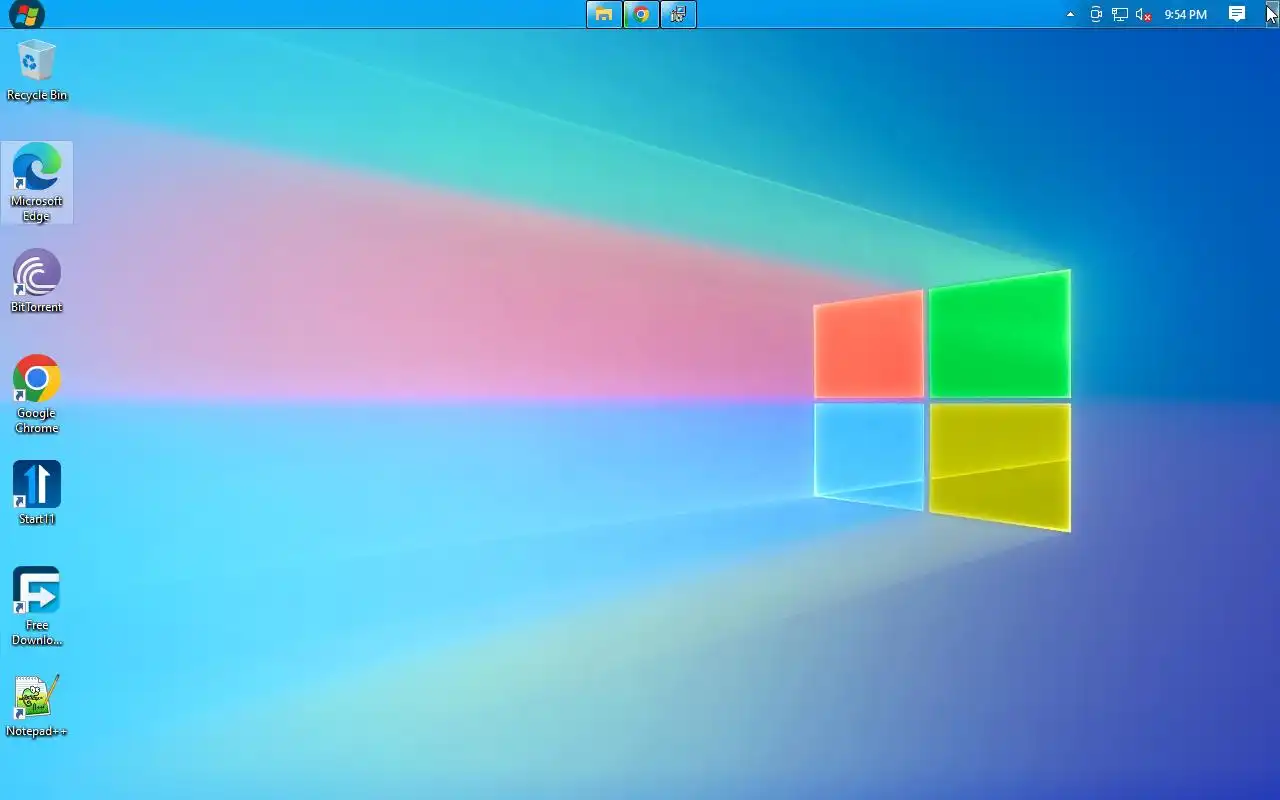The width and height of the screenshot is (1280, 800).
Task: Select the Free Download Manager shortcut
Action: click(37, 606)
